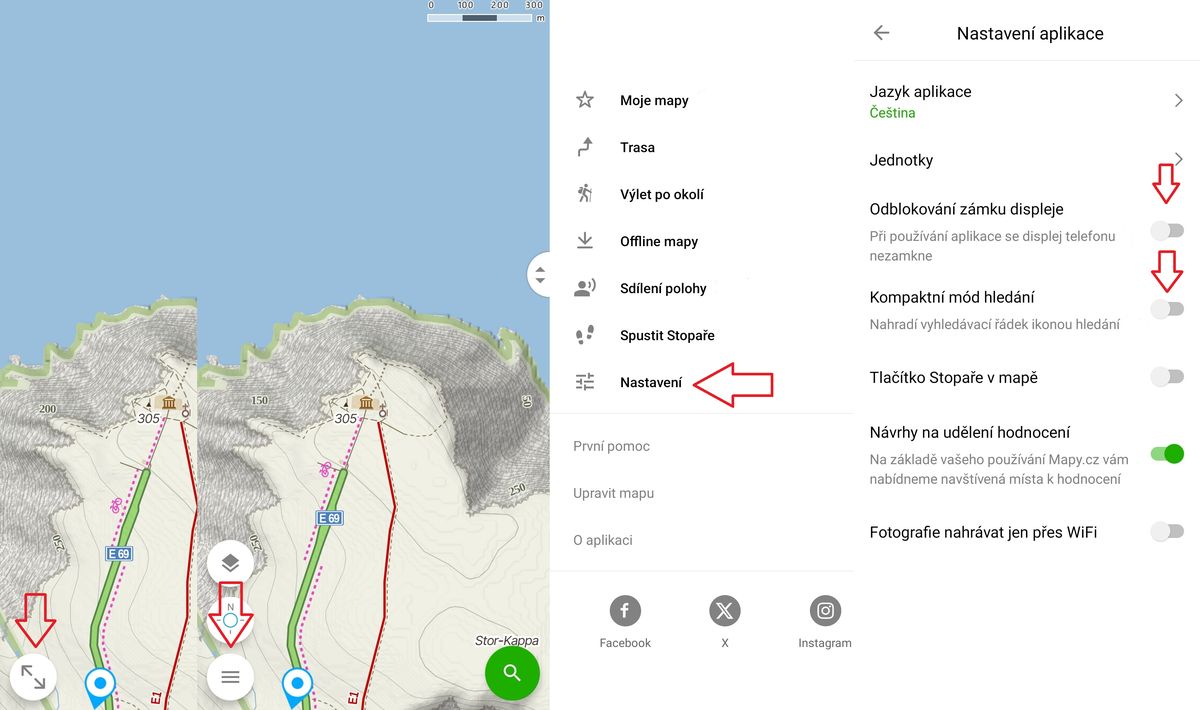Toggle Fotografie nahrávat jen přes WiFi

point(1167,531)
